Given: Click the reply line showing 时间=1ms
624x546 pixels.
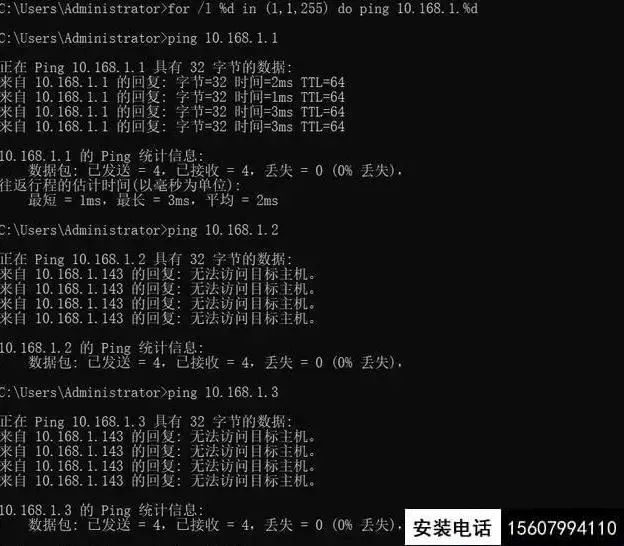Looking at the screenshot, I should tap(172, 97).
